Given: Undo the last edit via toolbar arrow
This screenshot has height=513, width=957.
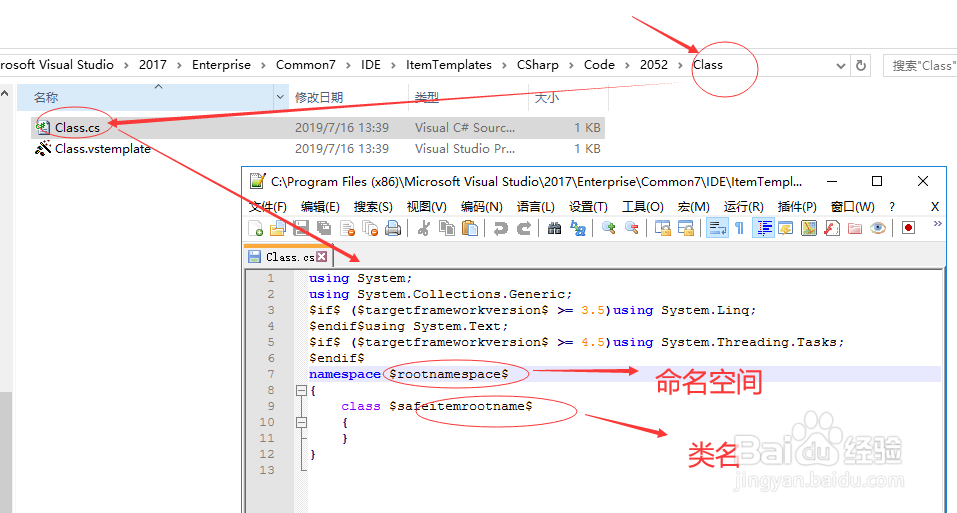Looking at the screenshot, I should pyautogui.click(x=500, y=228).
